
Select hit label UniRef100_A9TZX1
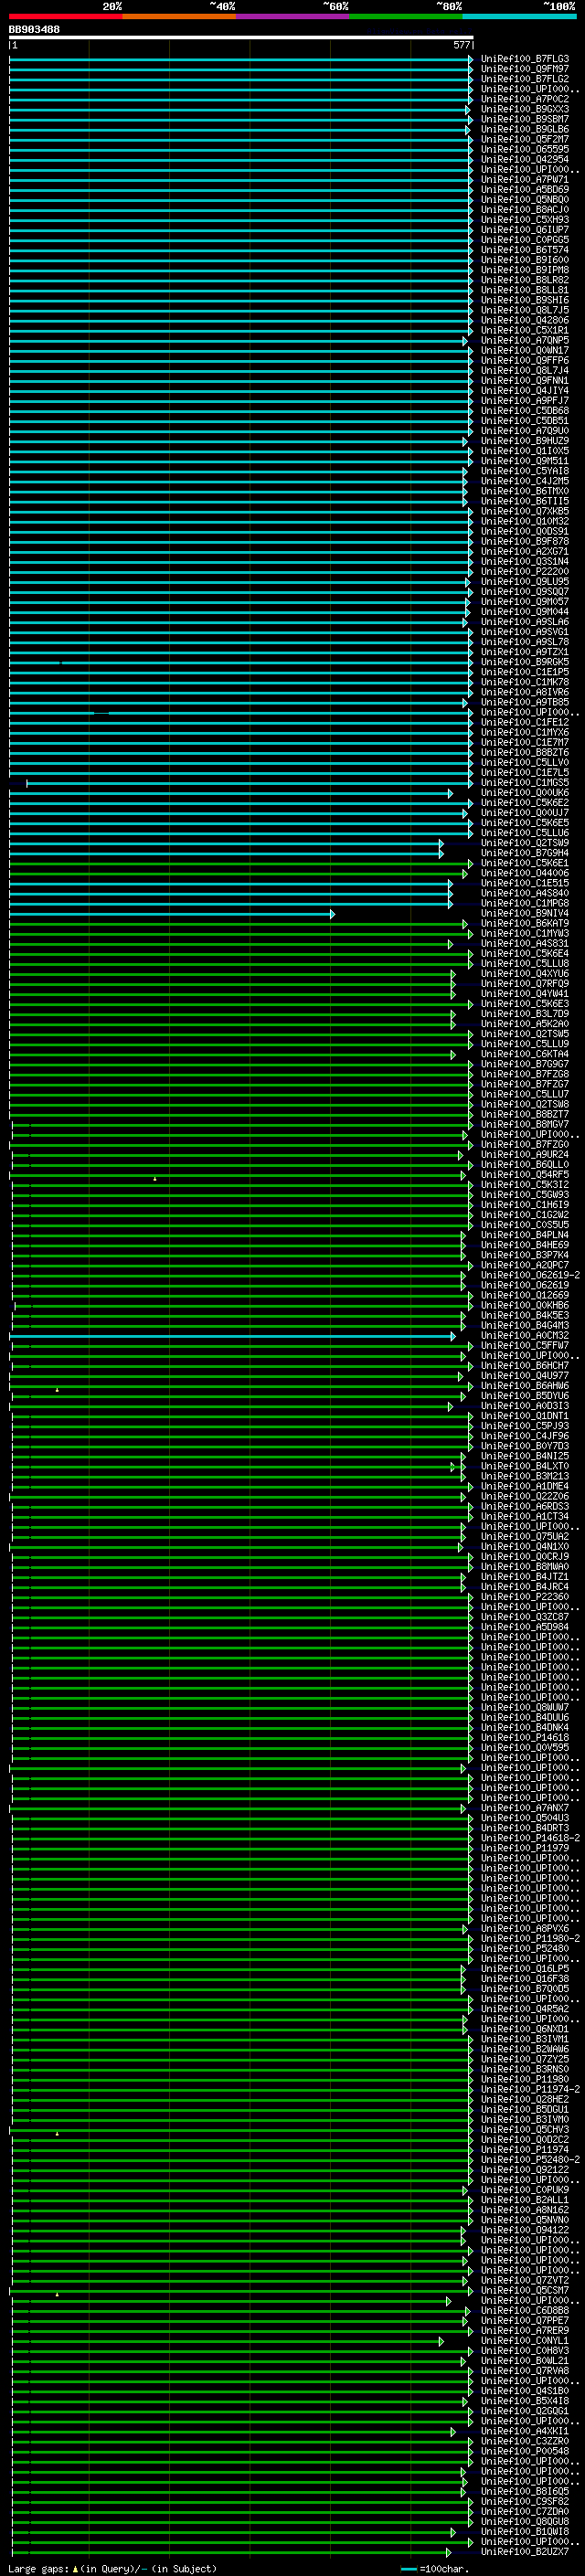click(525, 653)
